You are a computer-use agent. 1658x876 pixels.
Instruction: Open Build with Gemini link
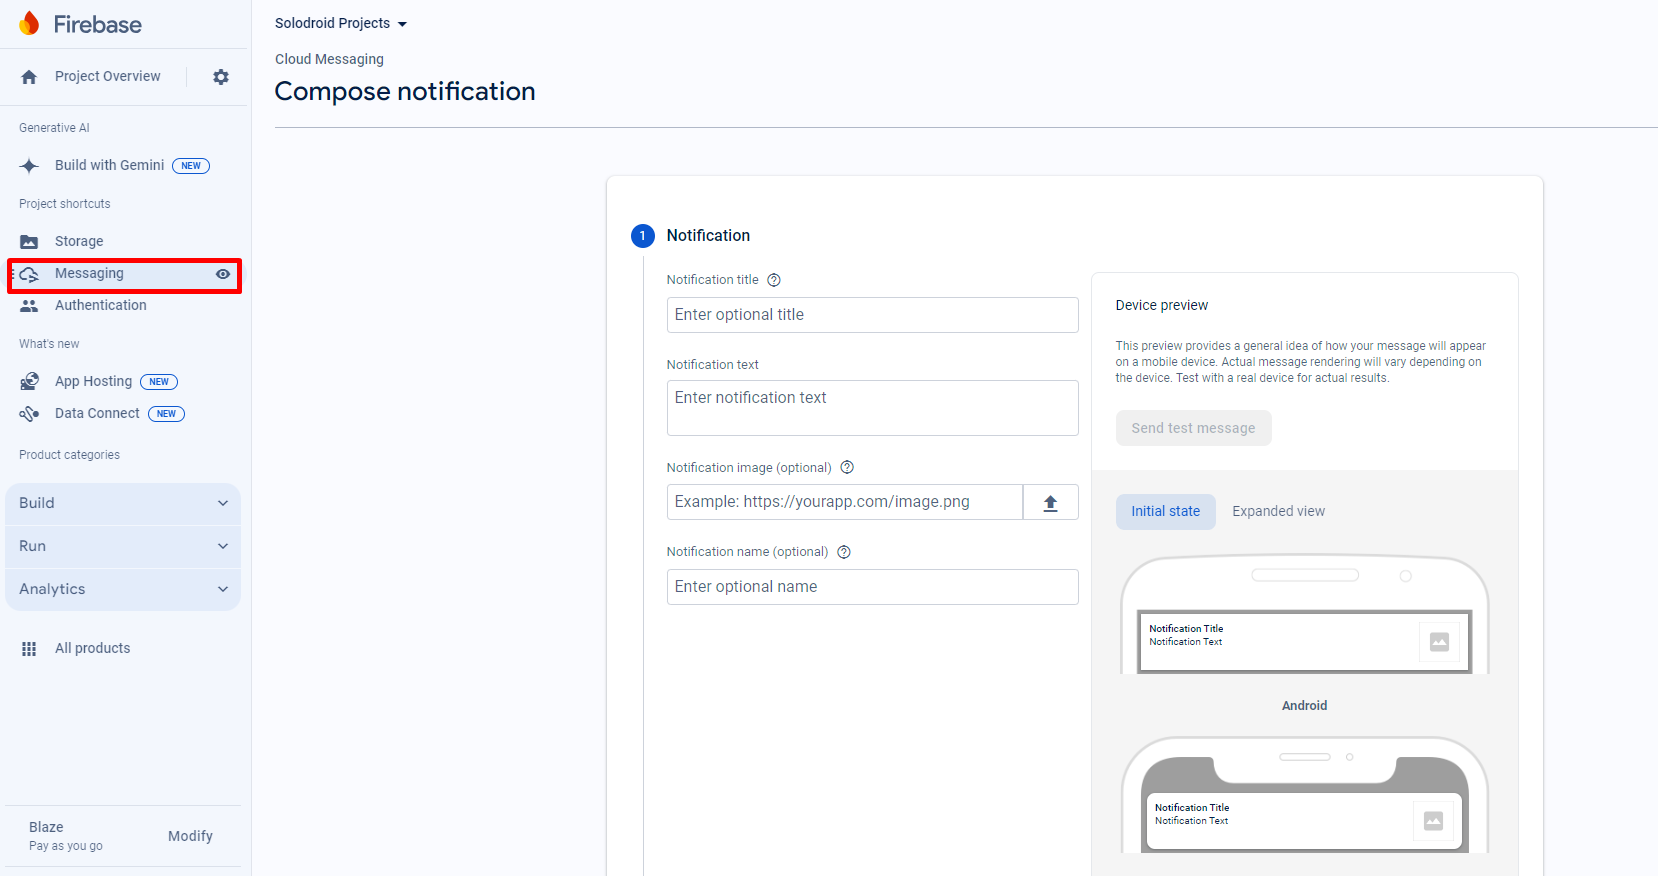[109, 166]
